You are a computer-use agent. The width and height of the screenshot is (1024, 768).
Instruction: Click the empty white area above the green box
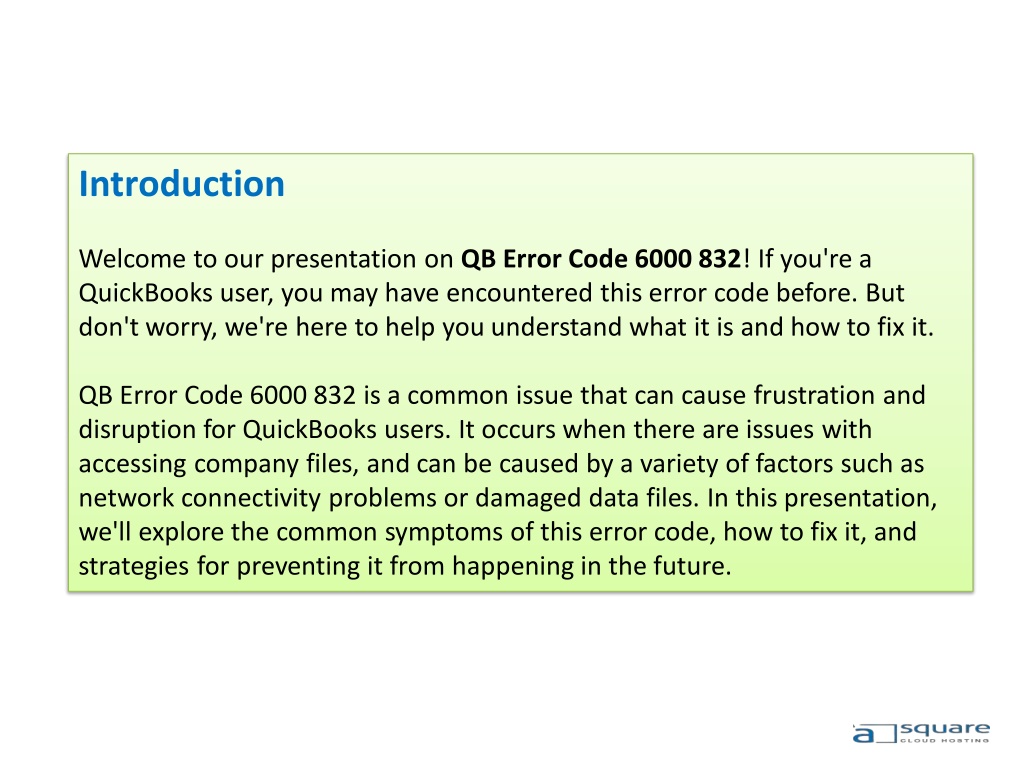(x=512, y=75)
